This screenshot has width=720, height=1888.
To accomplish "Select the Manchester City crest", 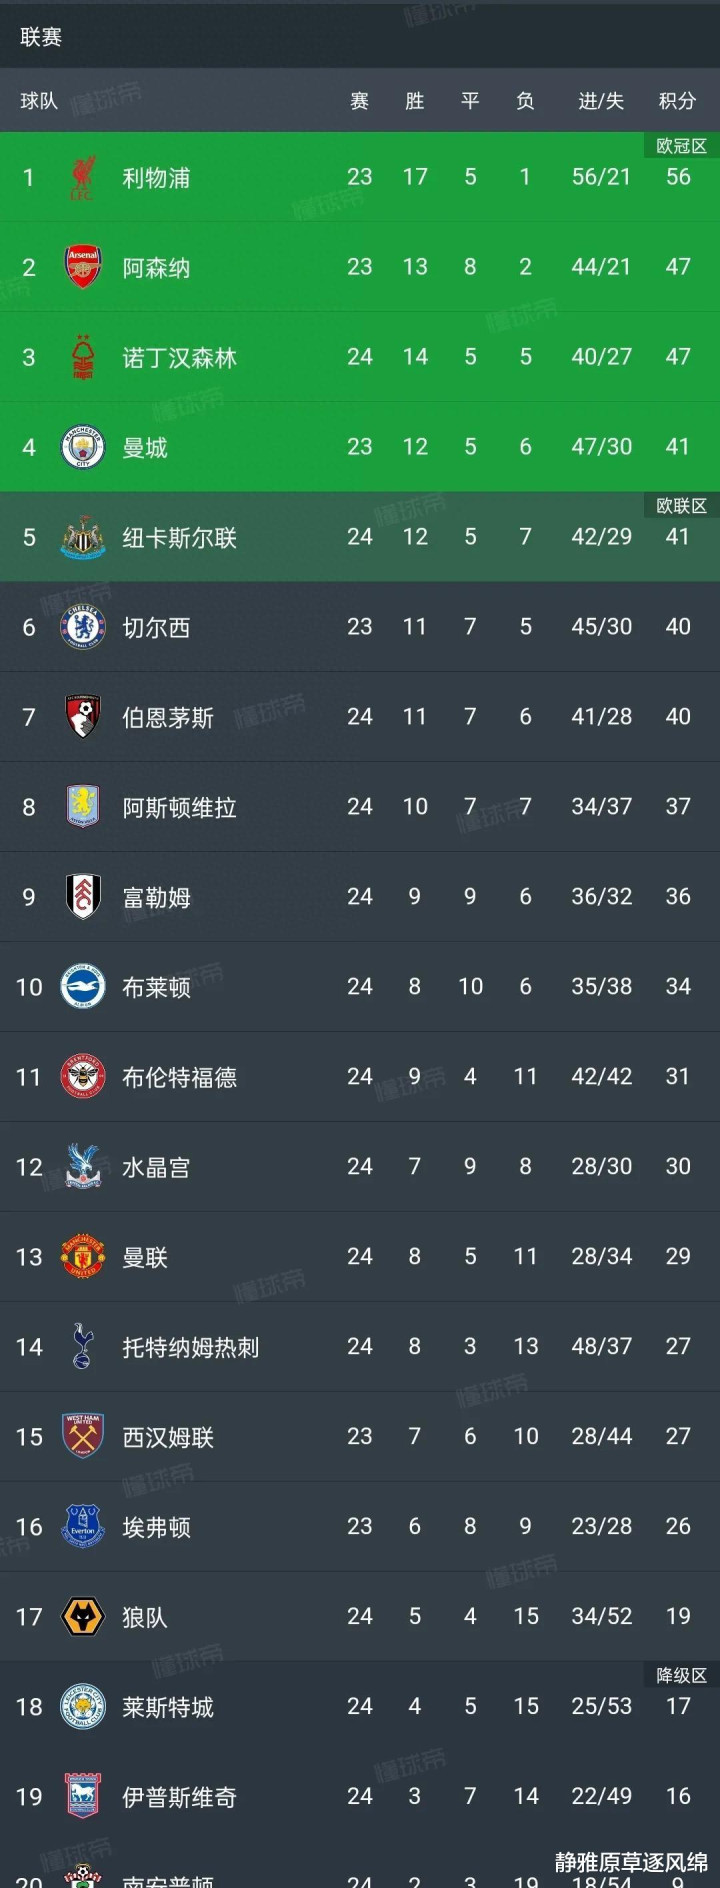I will (x=82, y=447).
